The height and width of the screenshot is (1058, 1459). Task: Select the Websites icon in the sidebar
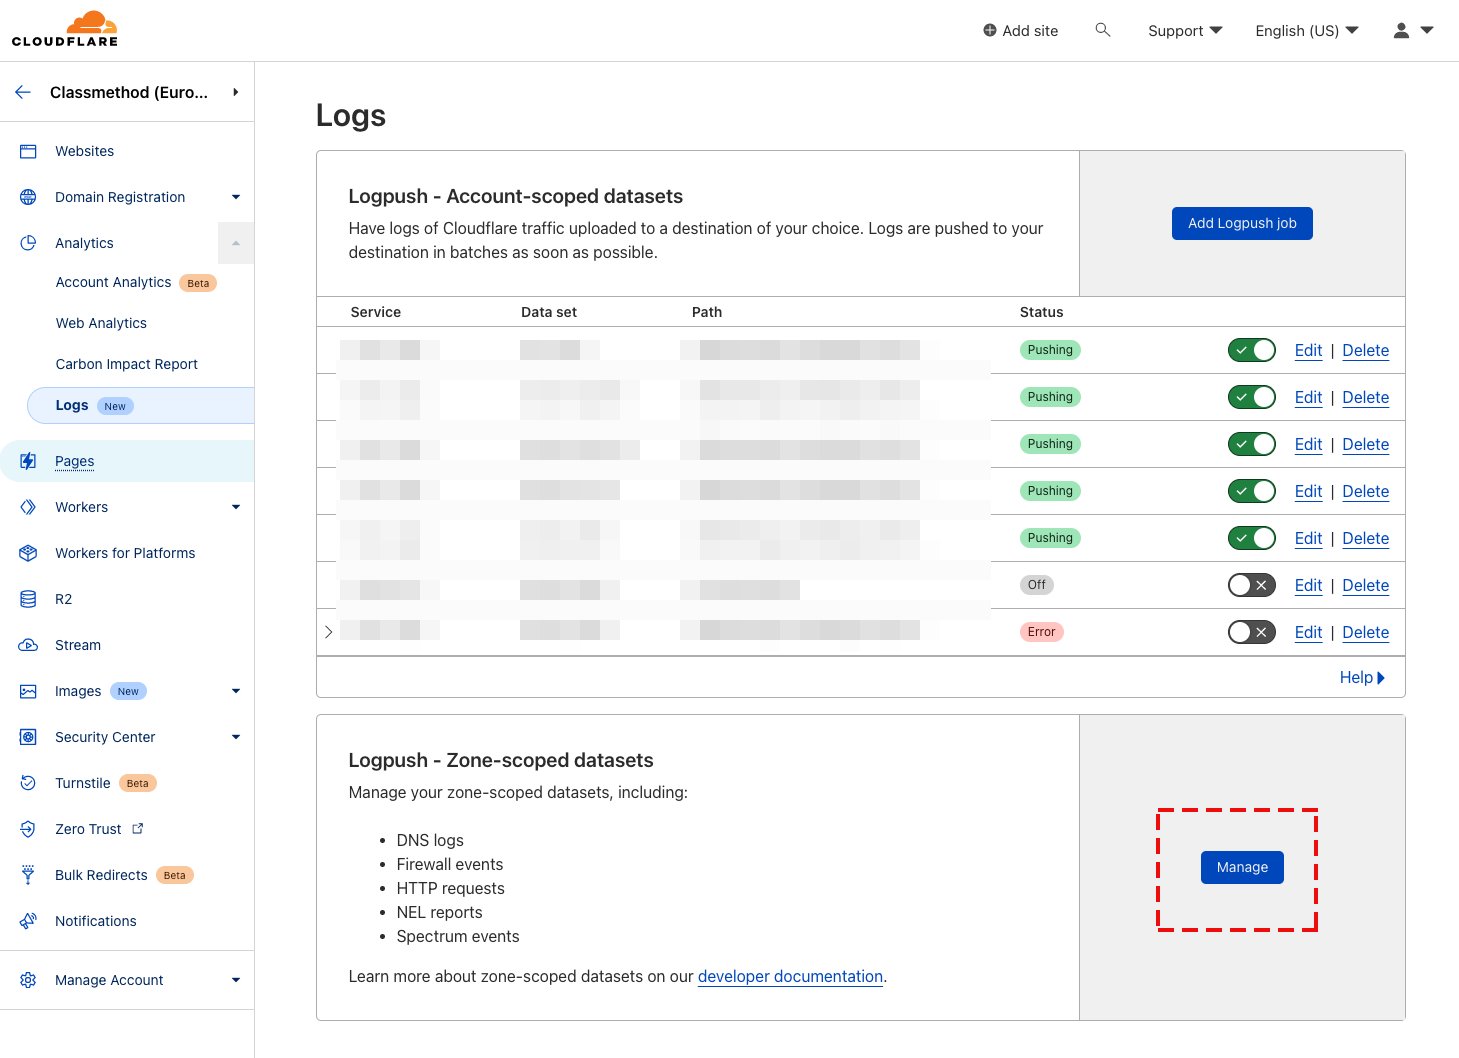(x=28, y=150)
